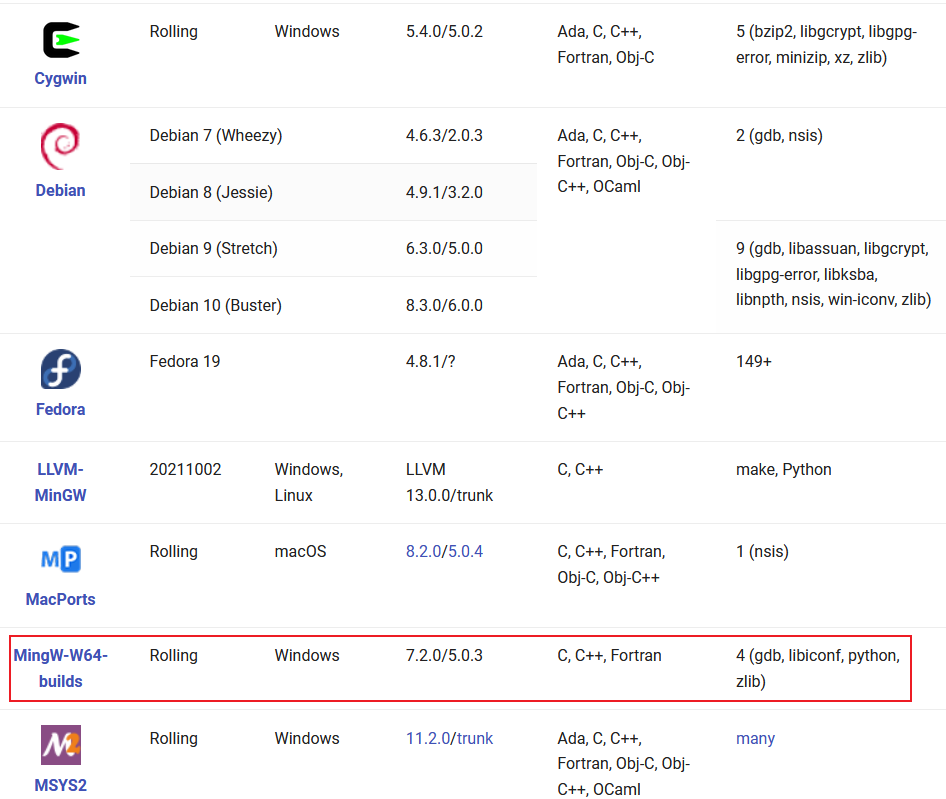The width and height of the screenshot is (946, 799).
Task: Follow the 11.2.0/trunk version link
Action: (x=449, y=738)
